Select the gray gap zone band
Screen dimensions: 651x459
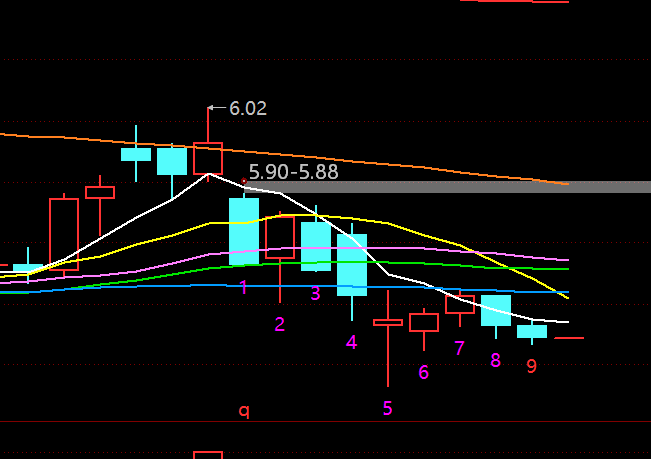pyautogui.click(x=448, y=187)
